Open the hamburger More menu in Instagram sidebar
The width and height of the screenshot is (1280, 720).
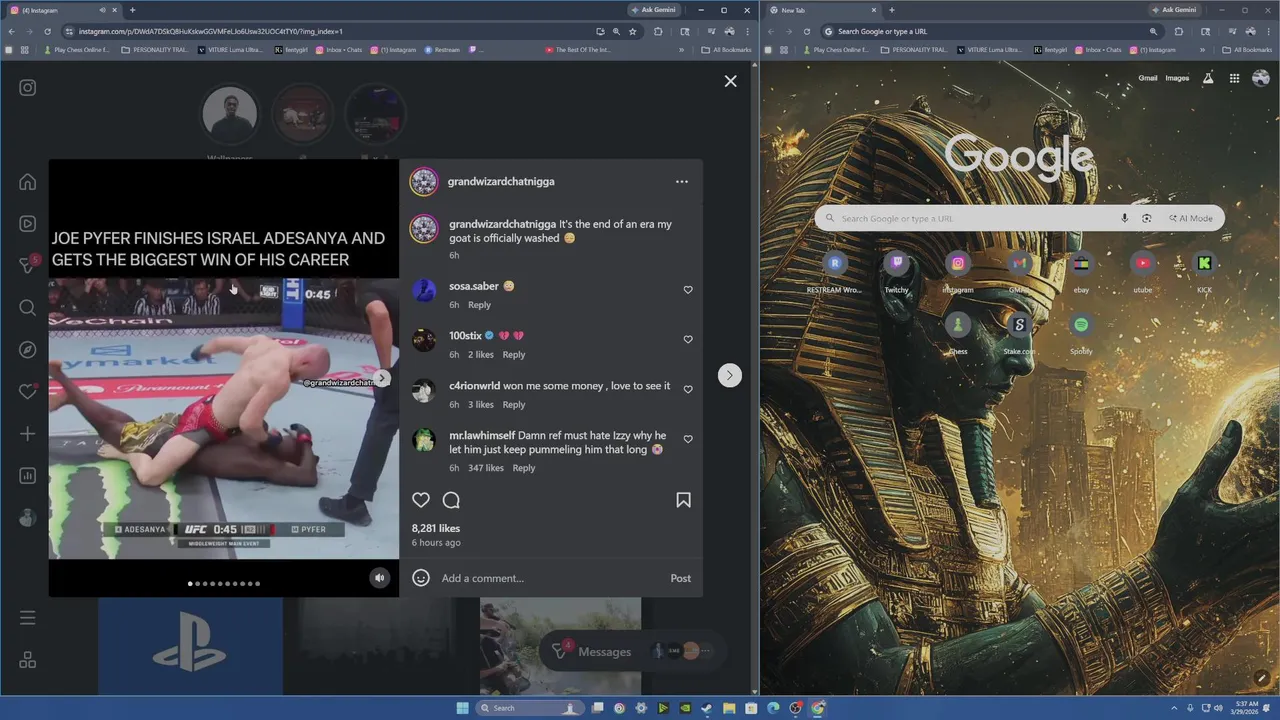[28, 618]
